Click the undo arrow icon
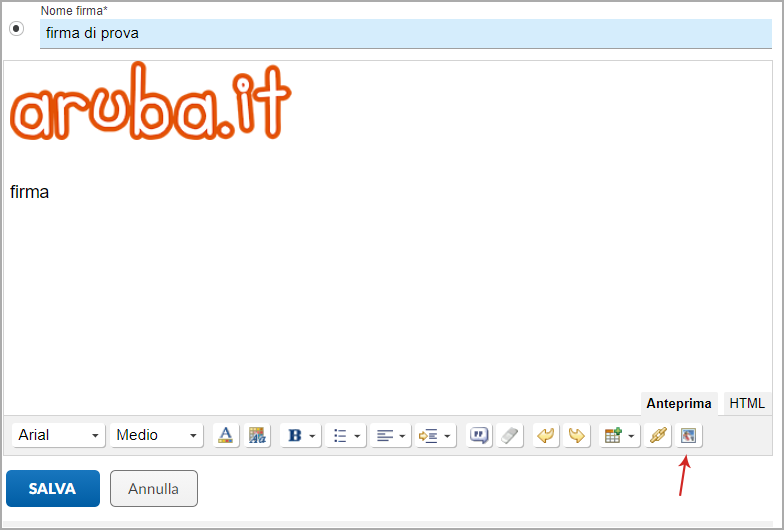784x530 pixels. pyautogui.click(x=546, y=435)
